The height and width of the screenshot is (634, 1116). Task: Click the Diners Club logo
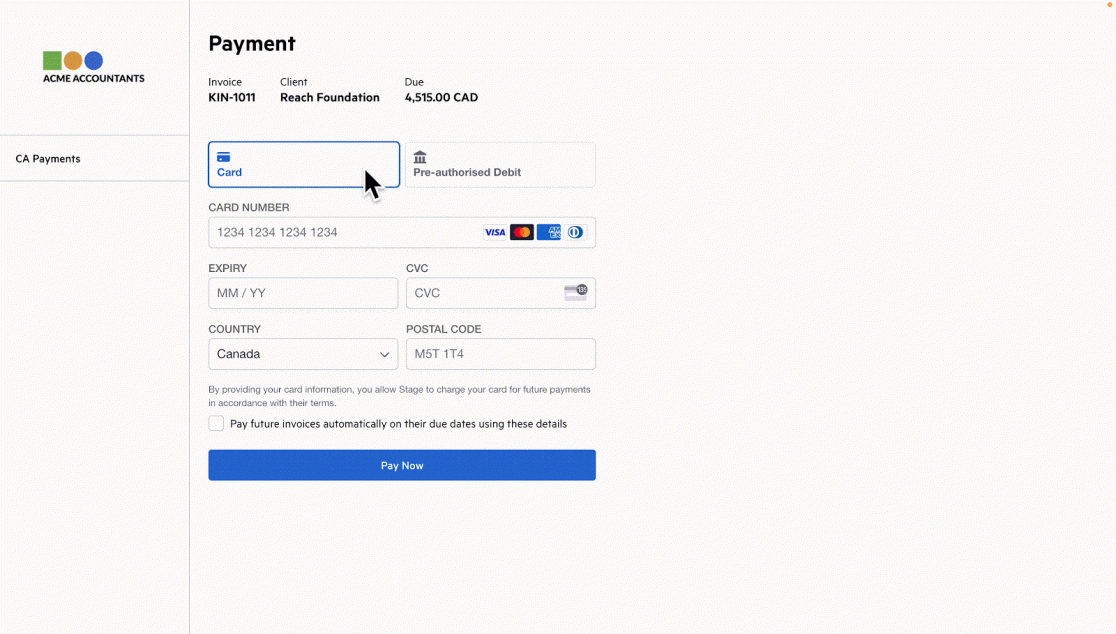[x=575, y=232]
